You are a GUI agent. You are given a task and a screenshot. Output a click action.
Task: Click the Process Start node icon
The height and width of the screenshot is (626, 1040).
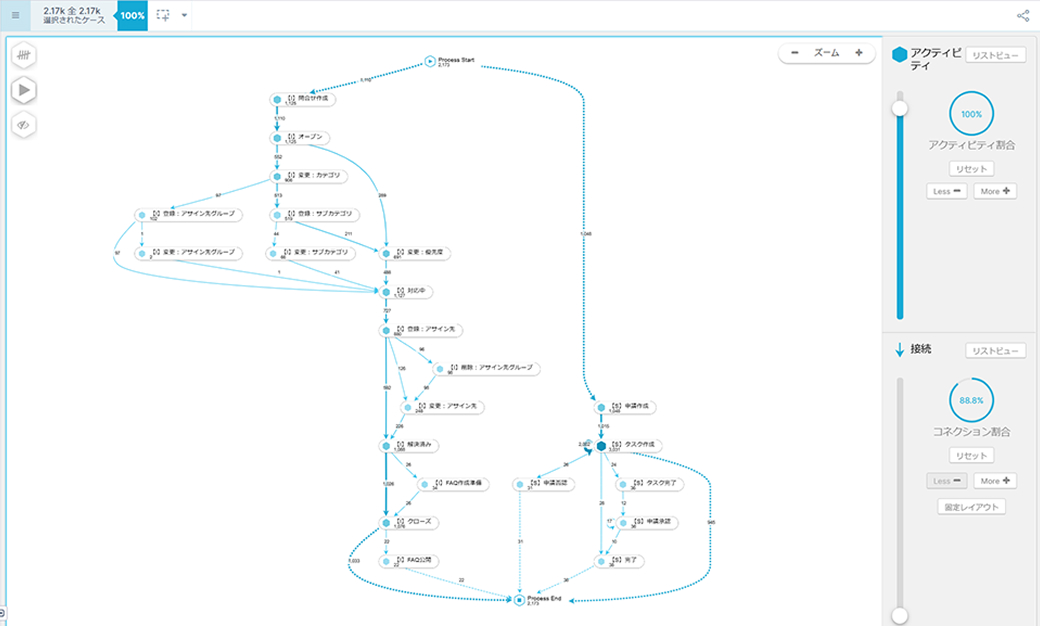point(430,62)
